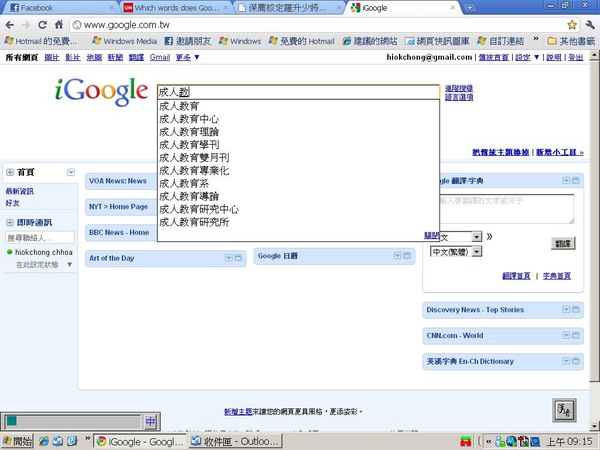Image resolution: width=600 pixels, height=450 pixels.
Task: Expand the 即時通訊 chat section plus icon
Action: pos(10,223)
